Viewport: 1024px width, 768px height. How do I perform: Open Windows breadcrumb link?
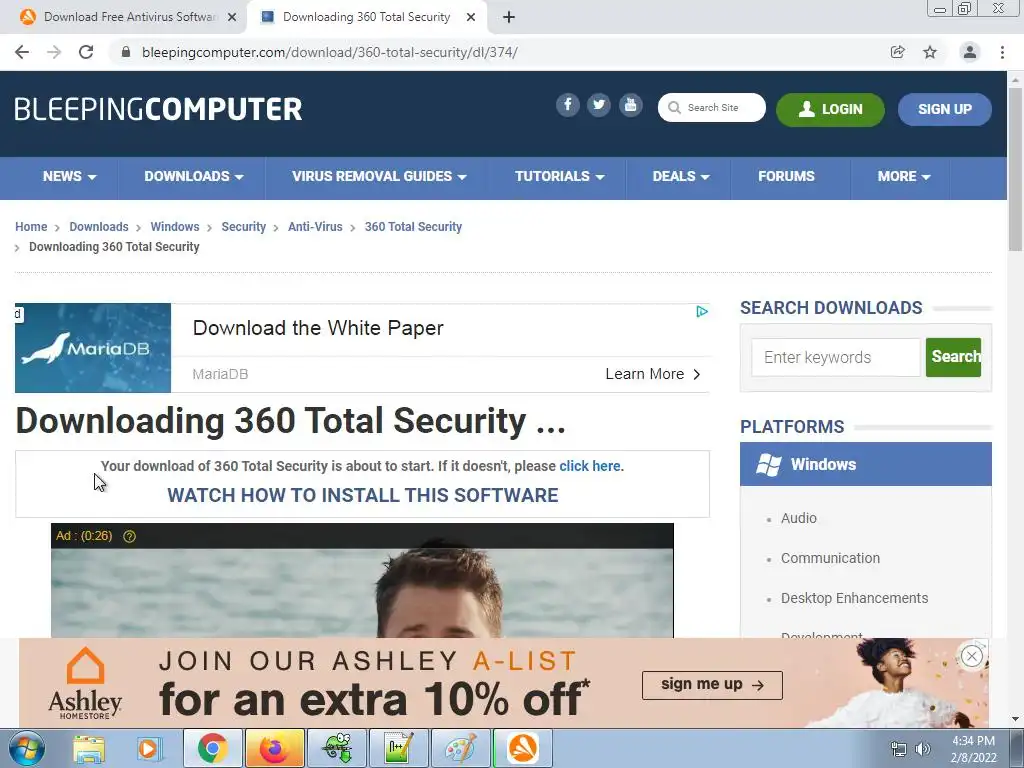point(175,227)
